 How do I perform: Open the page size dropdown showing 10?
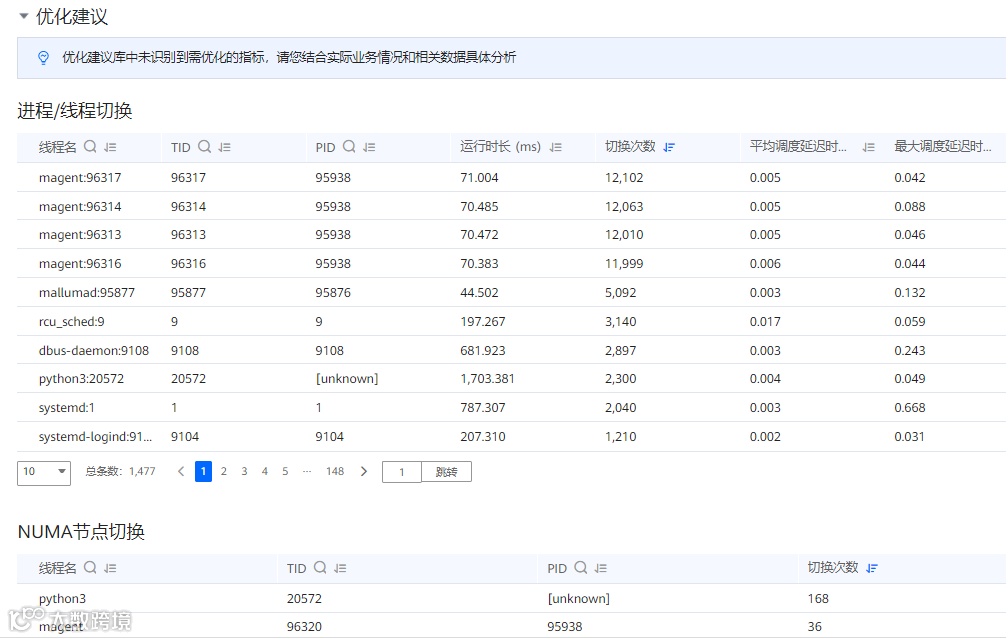click(x=44, y=472)
